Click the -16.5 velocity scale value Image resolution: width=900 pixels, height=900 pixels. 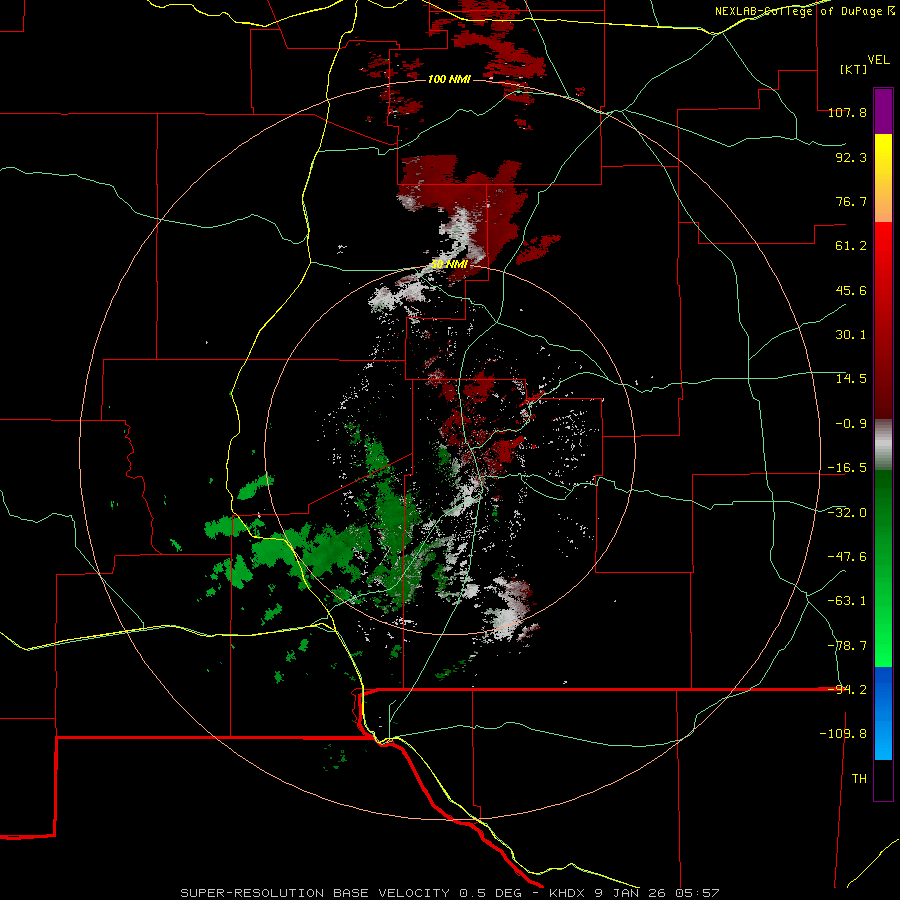847,468
